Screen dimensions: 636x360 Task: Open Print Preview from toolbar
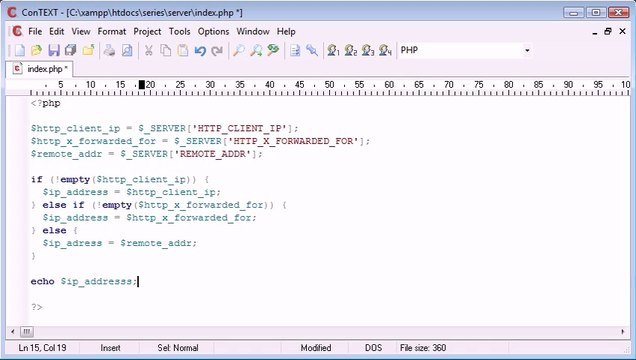tap(127, 50)
